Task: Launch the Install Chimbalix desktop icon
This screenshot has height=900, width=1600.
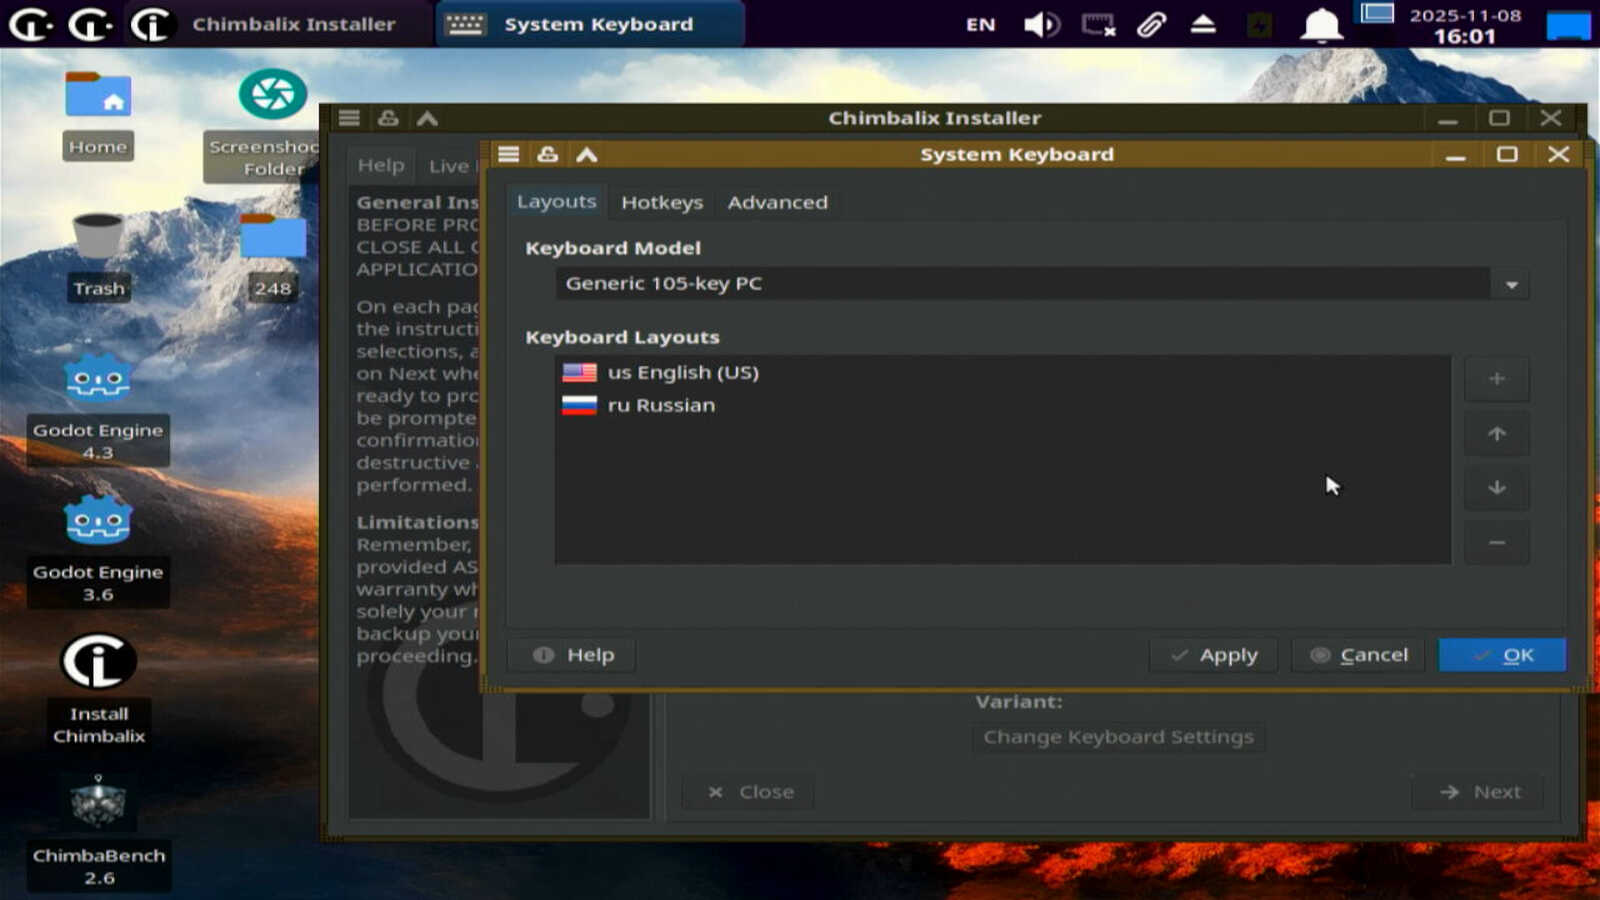Action: coord(98,690)
